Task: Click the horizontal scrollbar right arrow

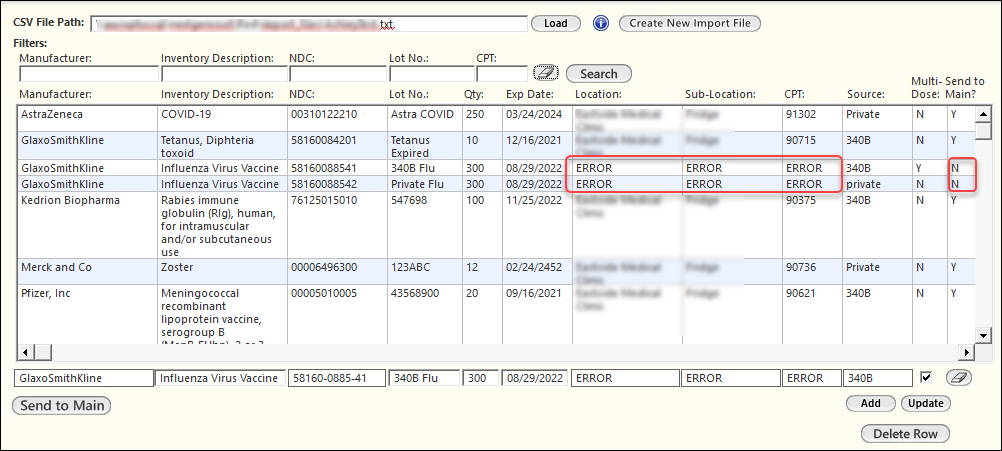Action: (x=967, y=352)
